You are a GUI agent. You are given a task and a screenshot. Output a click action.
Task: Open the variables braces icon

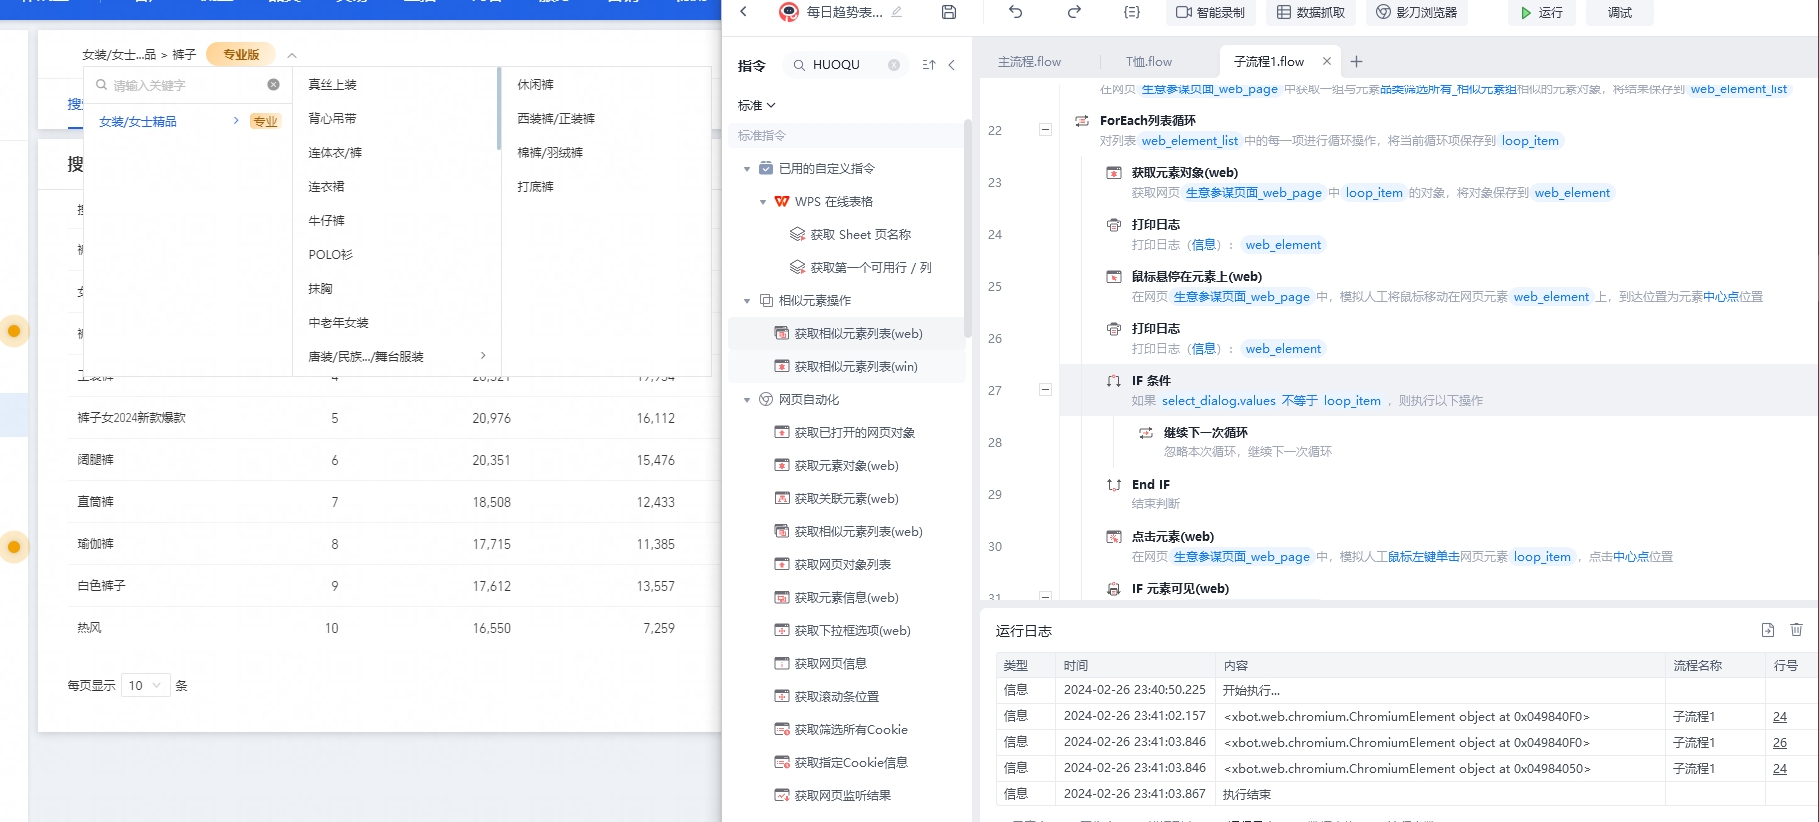(1132, 12)
